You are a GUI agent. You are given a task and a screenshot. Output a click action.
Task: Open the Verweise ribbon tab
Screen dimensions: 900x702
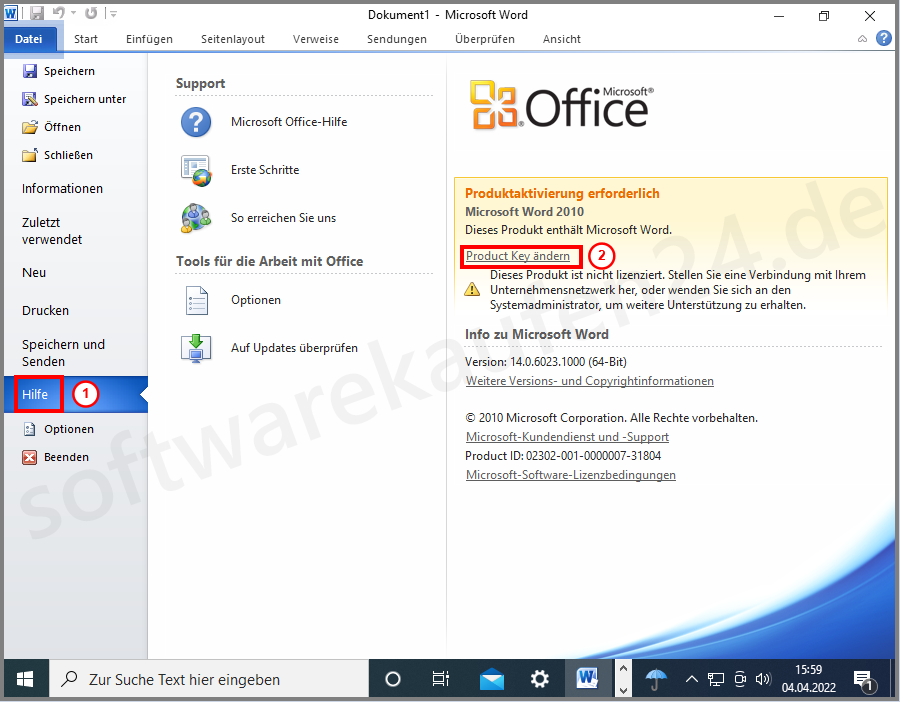tap(316, 39)
